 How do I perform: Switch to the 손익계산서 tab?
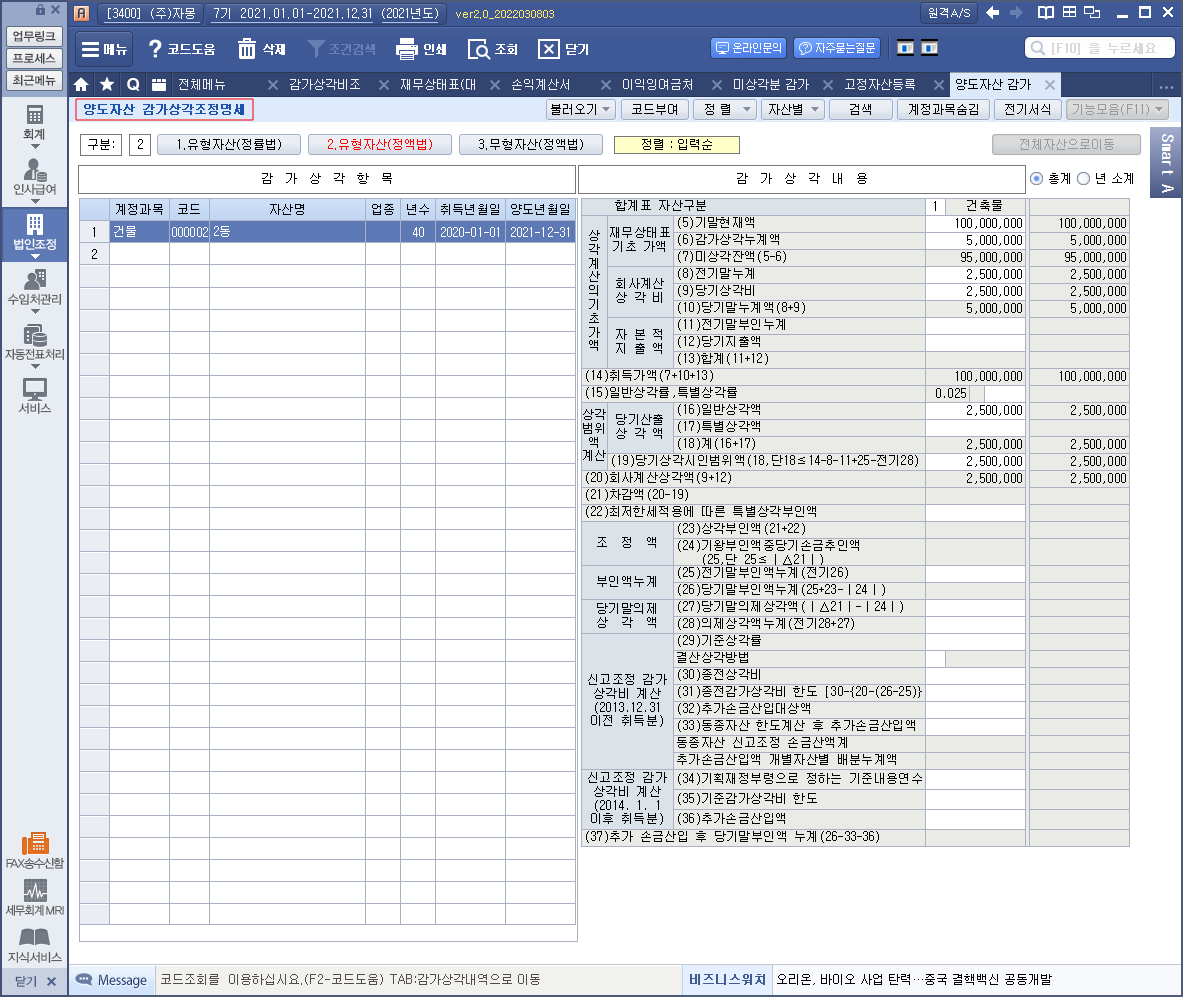[x=540, y=84]
